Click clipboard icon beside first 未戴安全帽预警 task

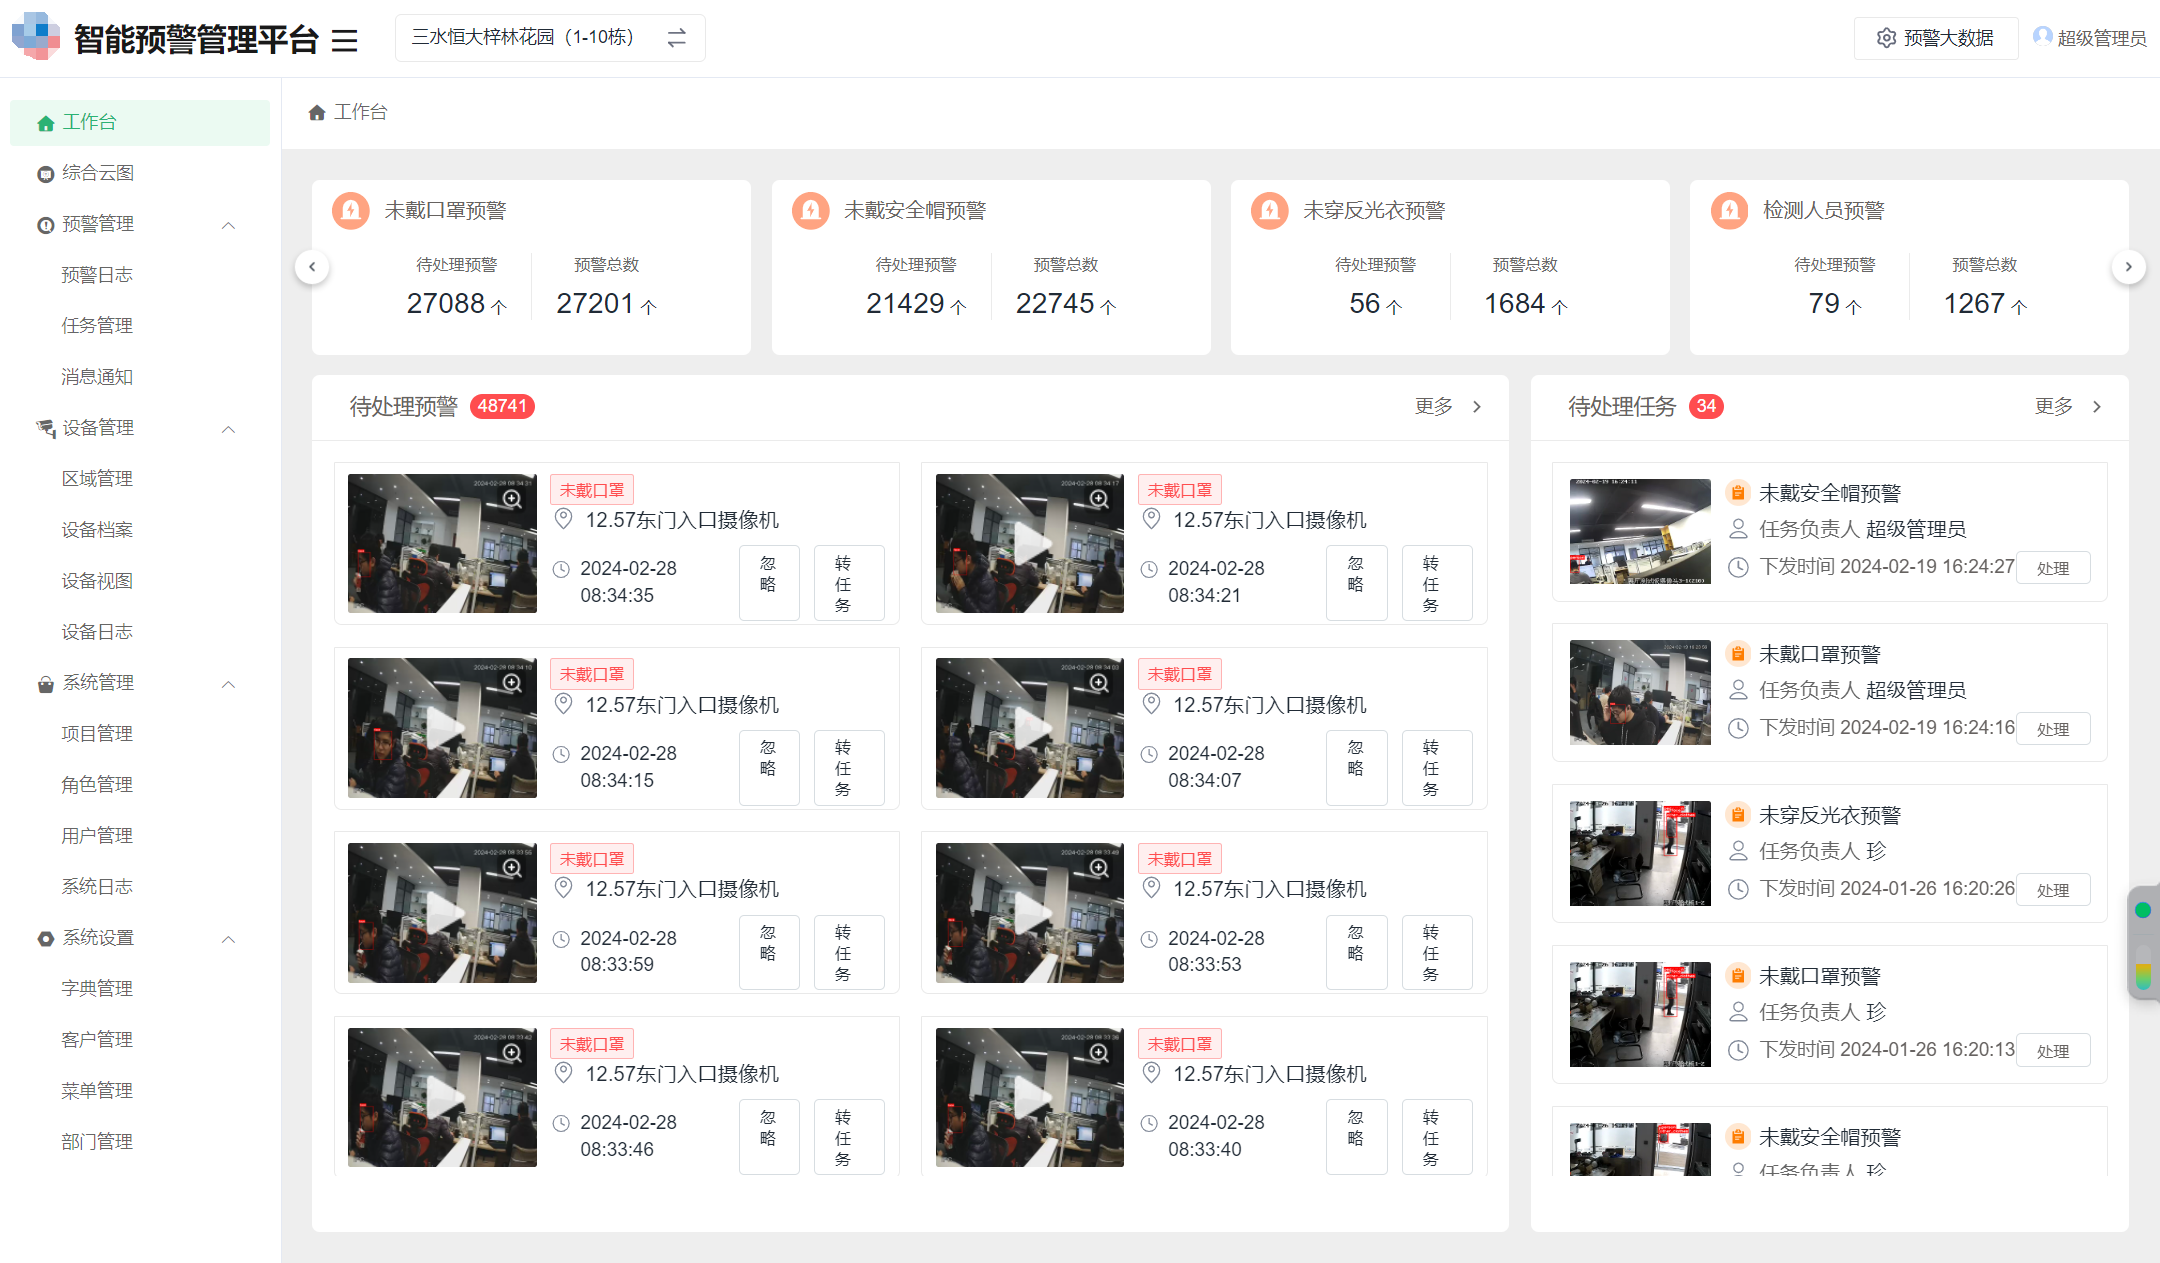1738,493
